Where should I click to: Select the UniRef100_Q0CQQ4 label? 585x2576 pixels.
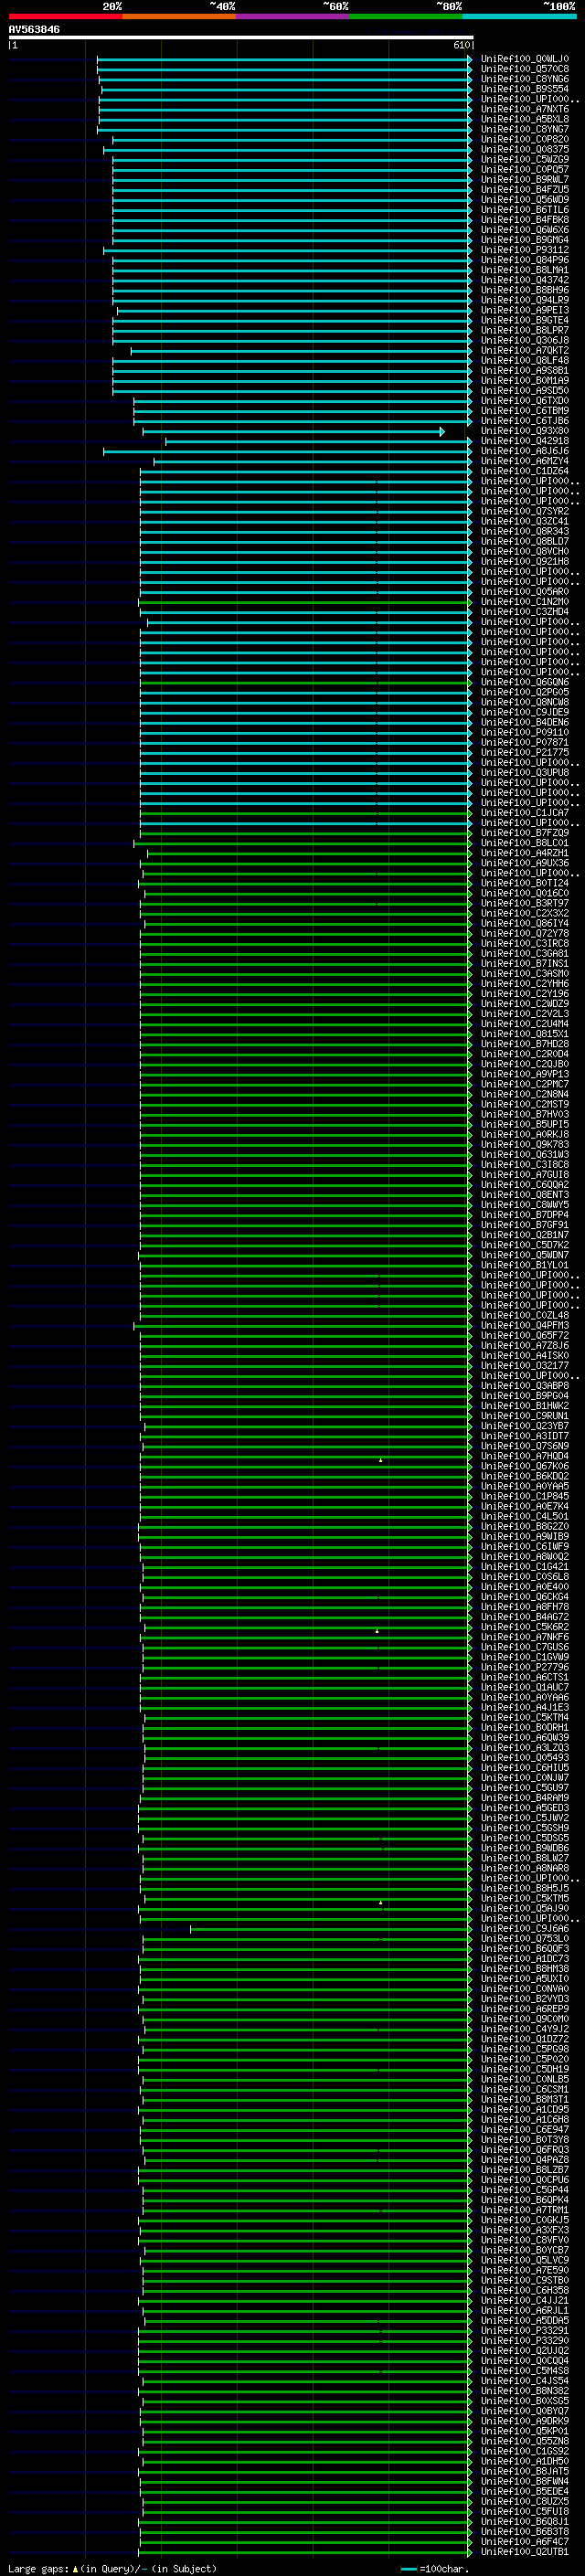[524, 2360]
